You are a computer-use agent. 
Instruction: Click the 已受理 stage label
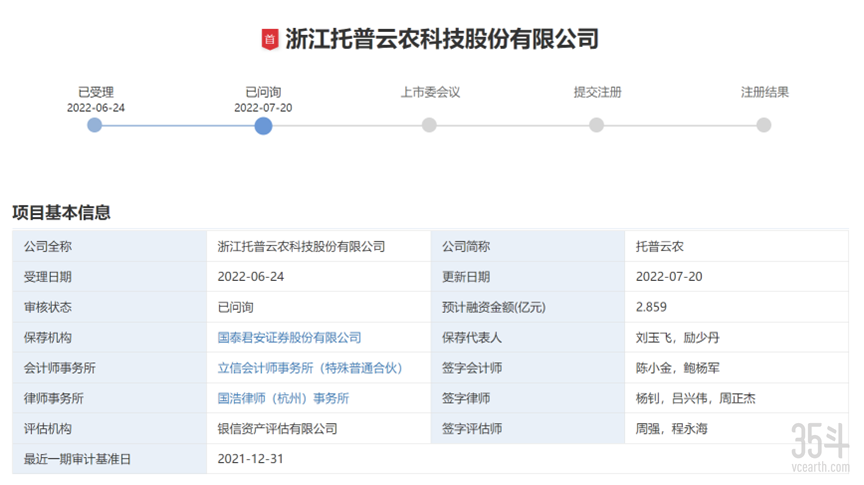click(96, 92)
